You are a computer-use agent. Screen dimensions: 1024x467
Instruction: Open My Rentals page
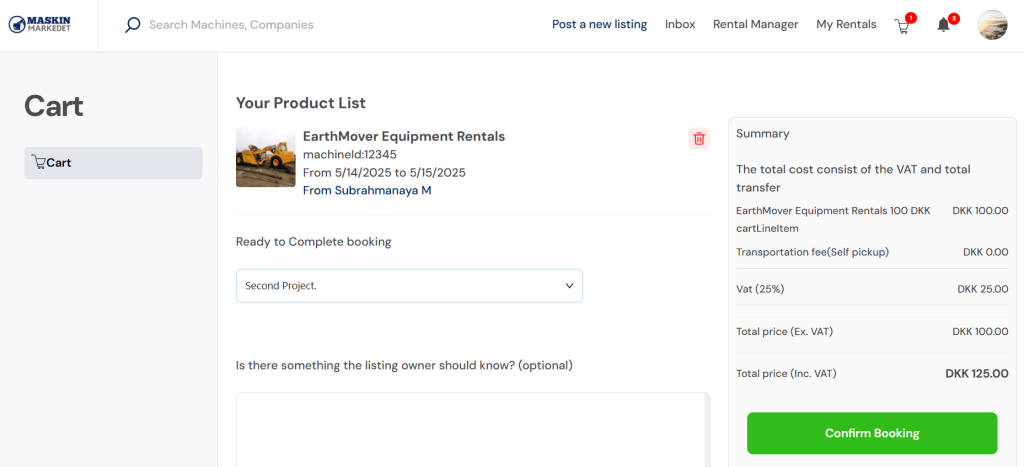[846, 25]
